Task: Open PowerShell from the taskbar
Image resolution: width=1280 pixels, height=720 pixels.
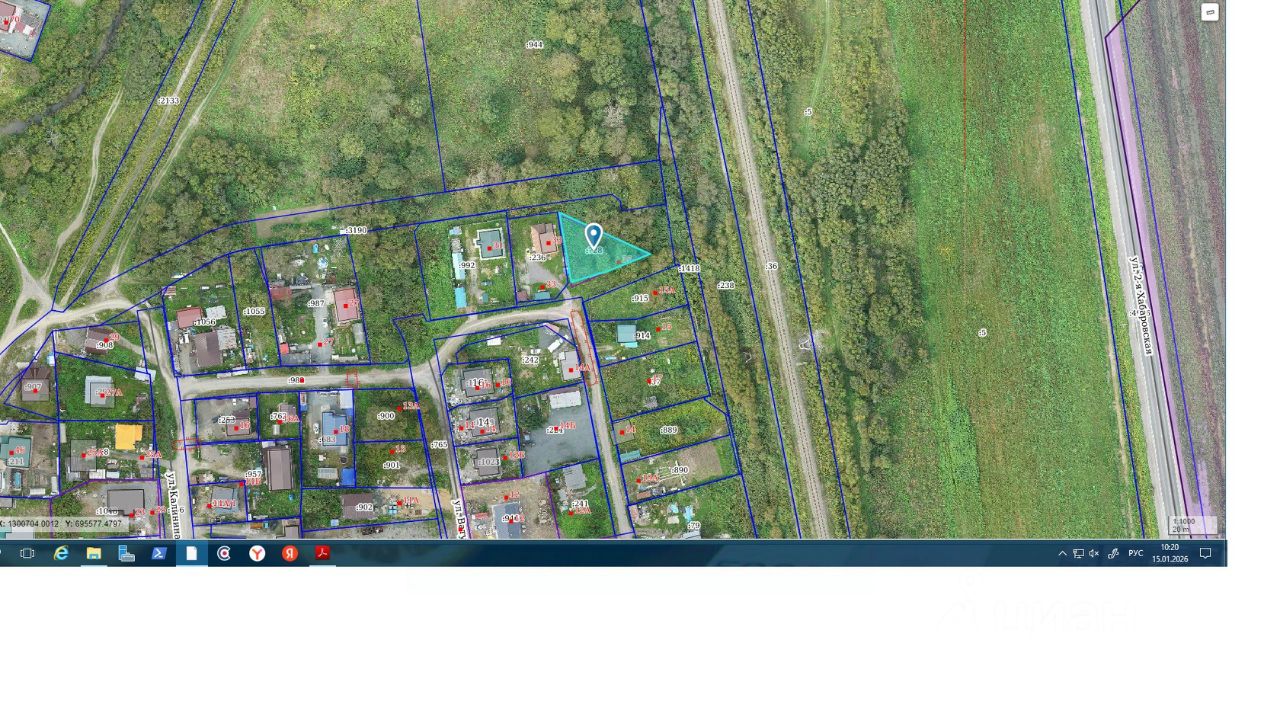Action: 158,553
